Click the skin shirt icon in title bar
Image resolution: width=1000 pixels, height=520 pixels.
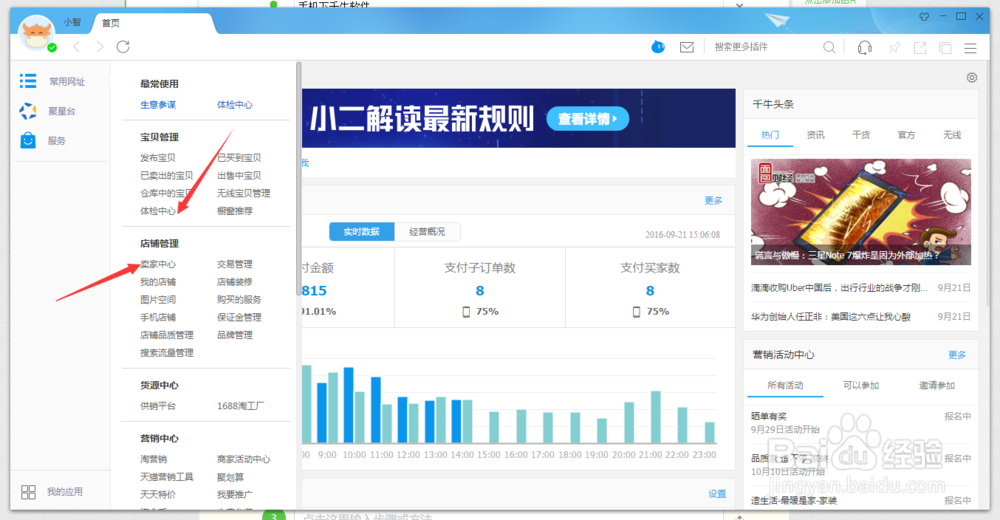click(x=924, y=17)
